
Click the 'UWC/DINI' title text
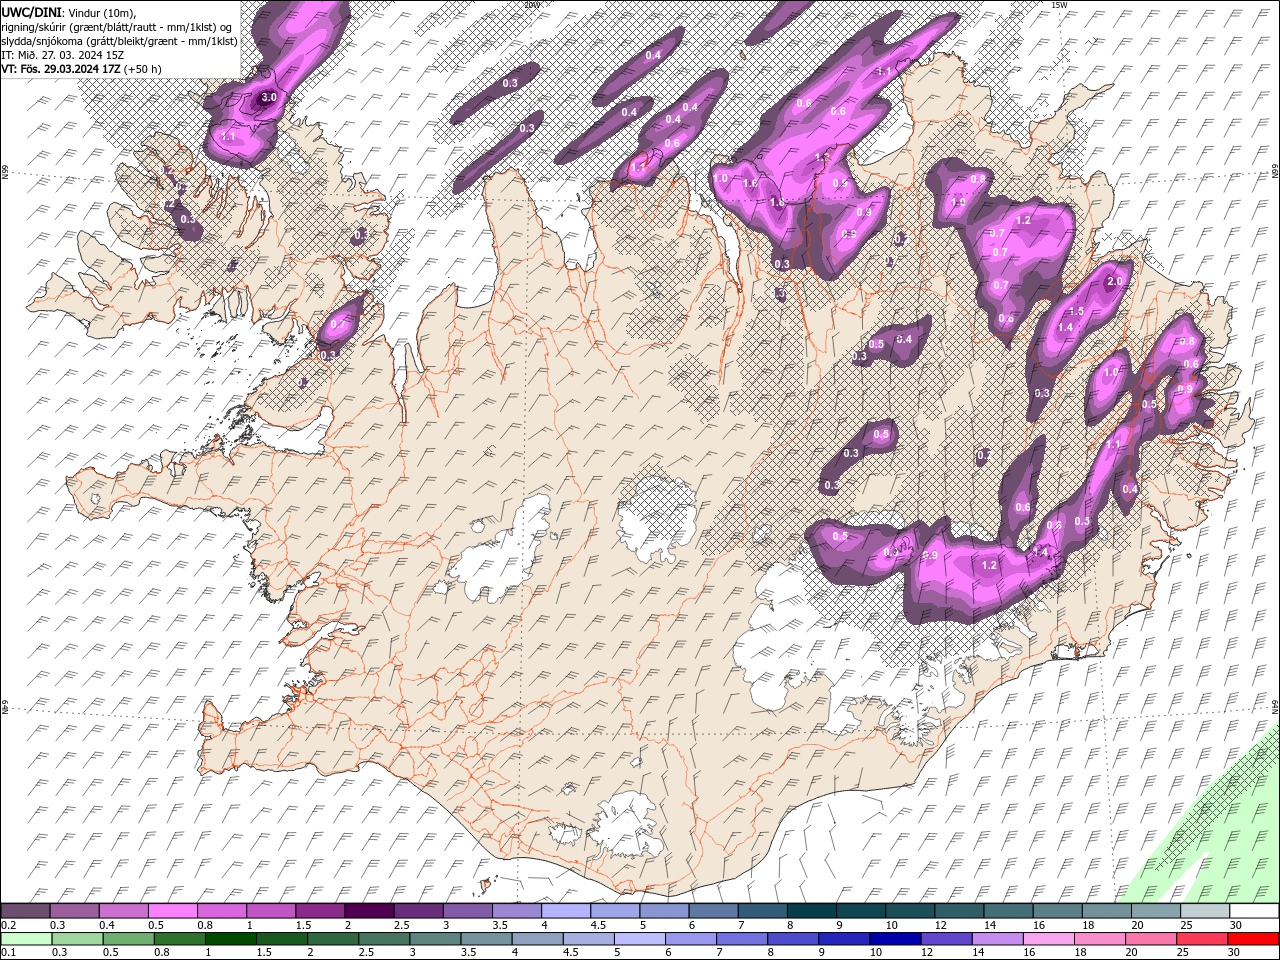[x=30, y=12]
